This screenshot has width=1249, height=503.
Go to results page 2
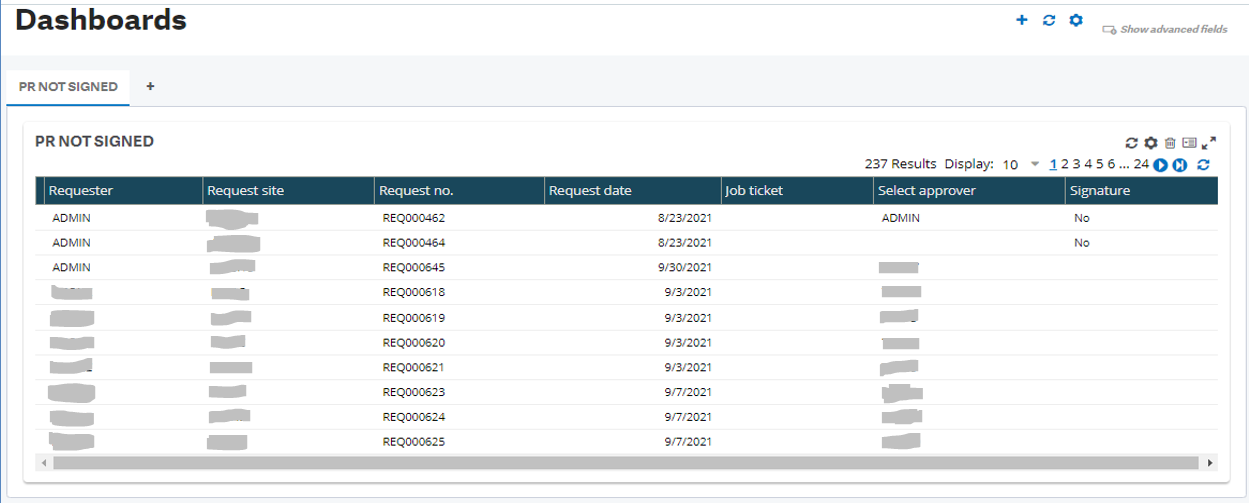(x=1065, y=164)
